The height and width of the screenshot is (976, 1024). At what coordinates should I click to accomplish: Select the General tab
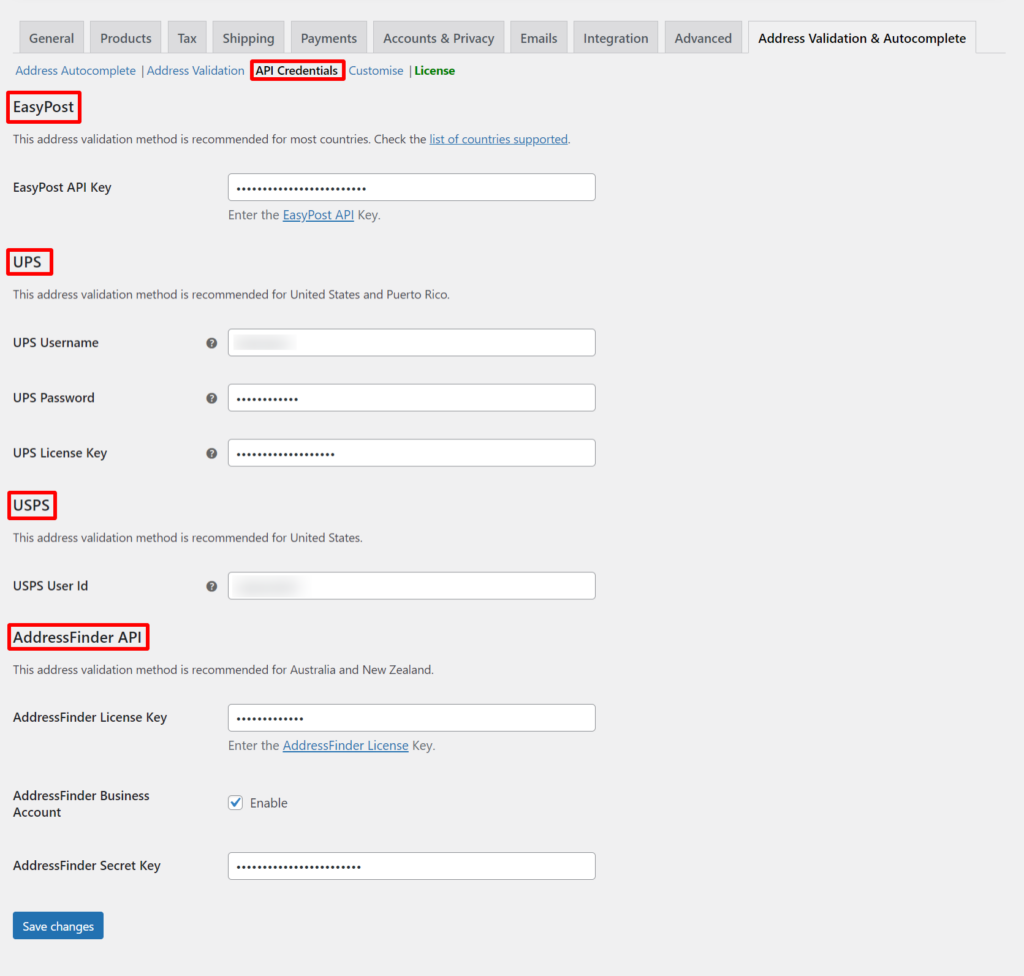51,37
